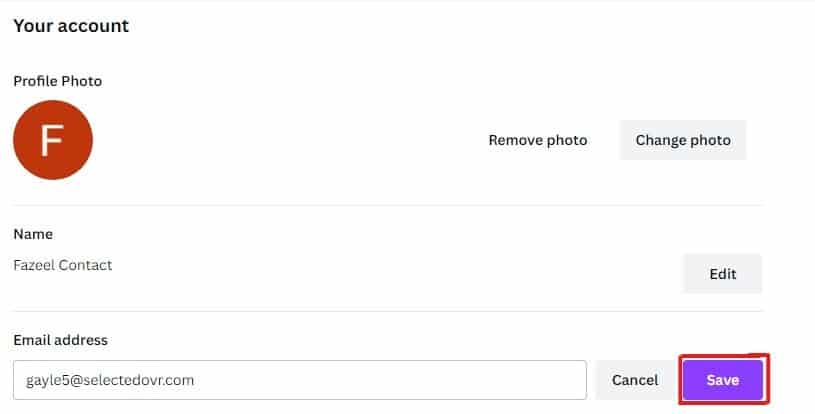Focus the email address input field
Image resolution: width=815 pixels, height=414 pixels.
point(300,380)
